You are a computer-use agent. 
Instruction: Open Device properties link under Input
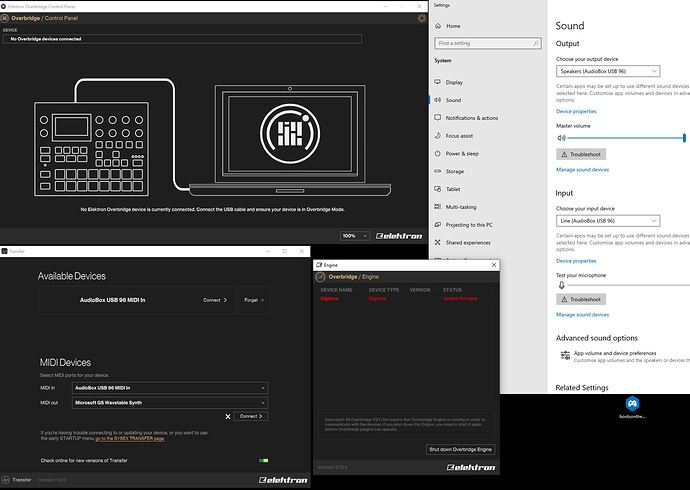click(x=576, y=261)
